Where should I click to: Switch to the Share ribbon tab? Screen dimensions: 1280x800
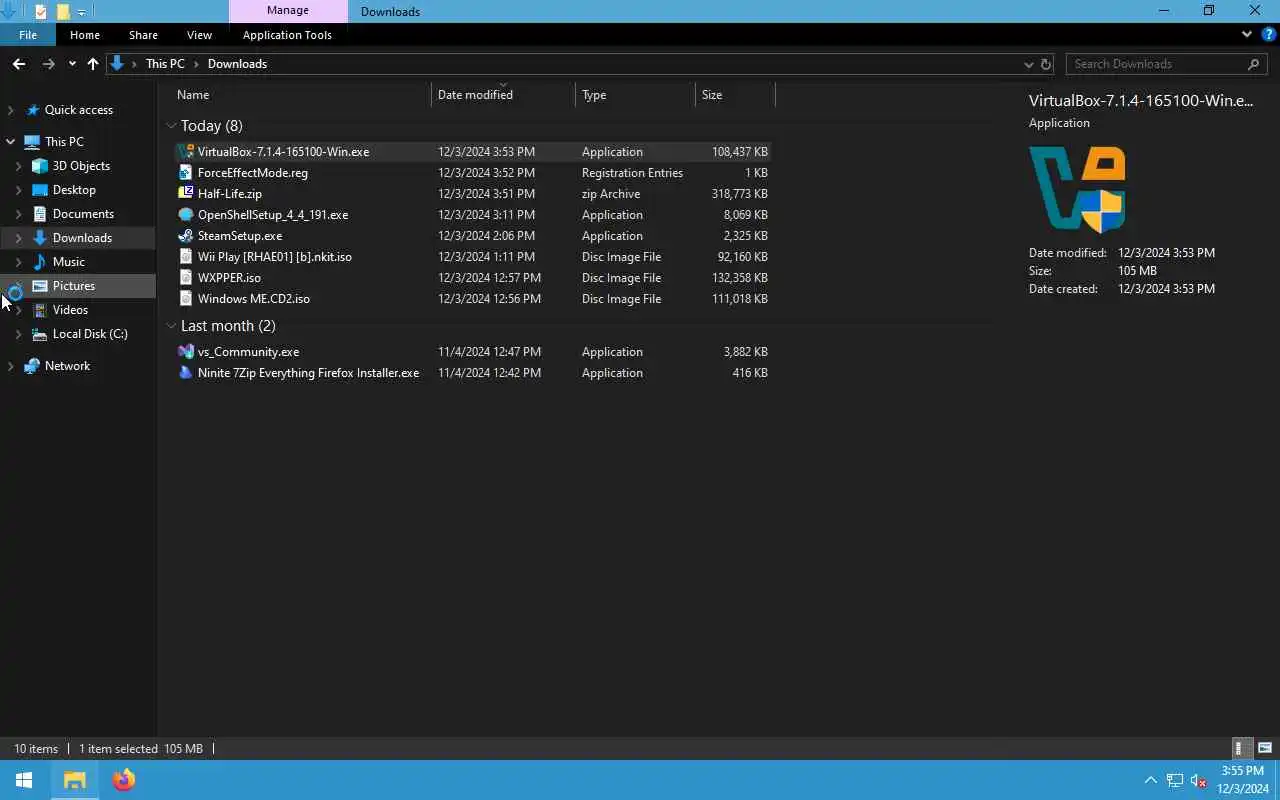pos(143,34)
